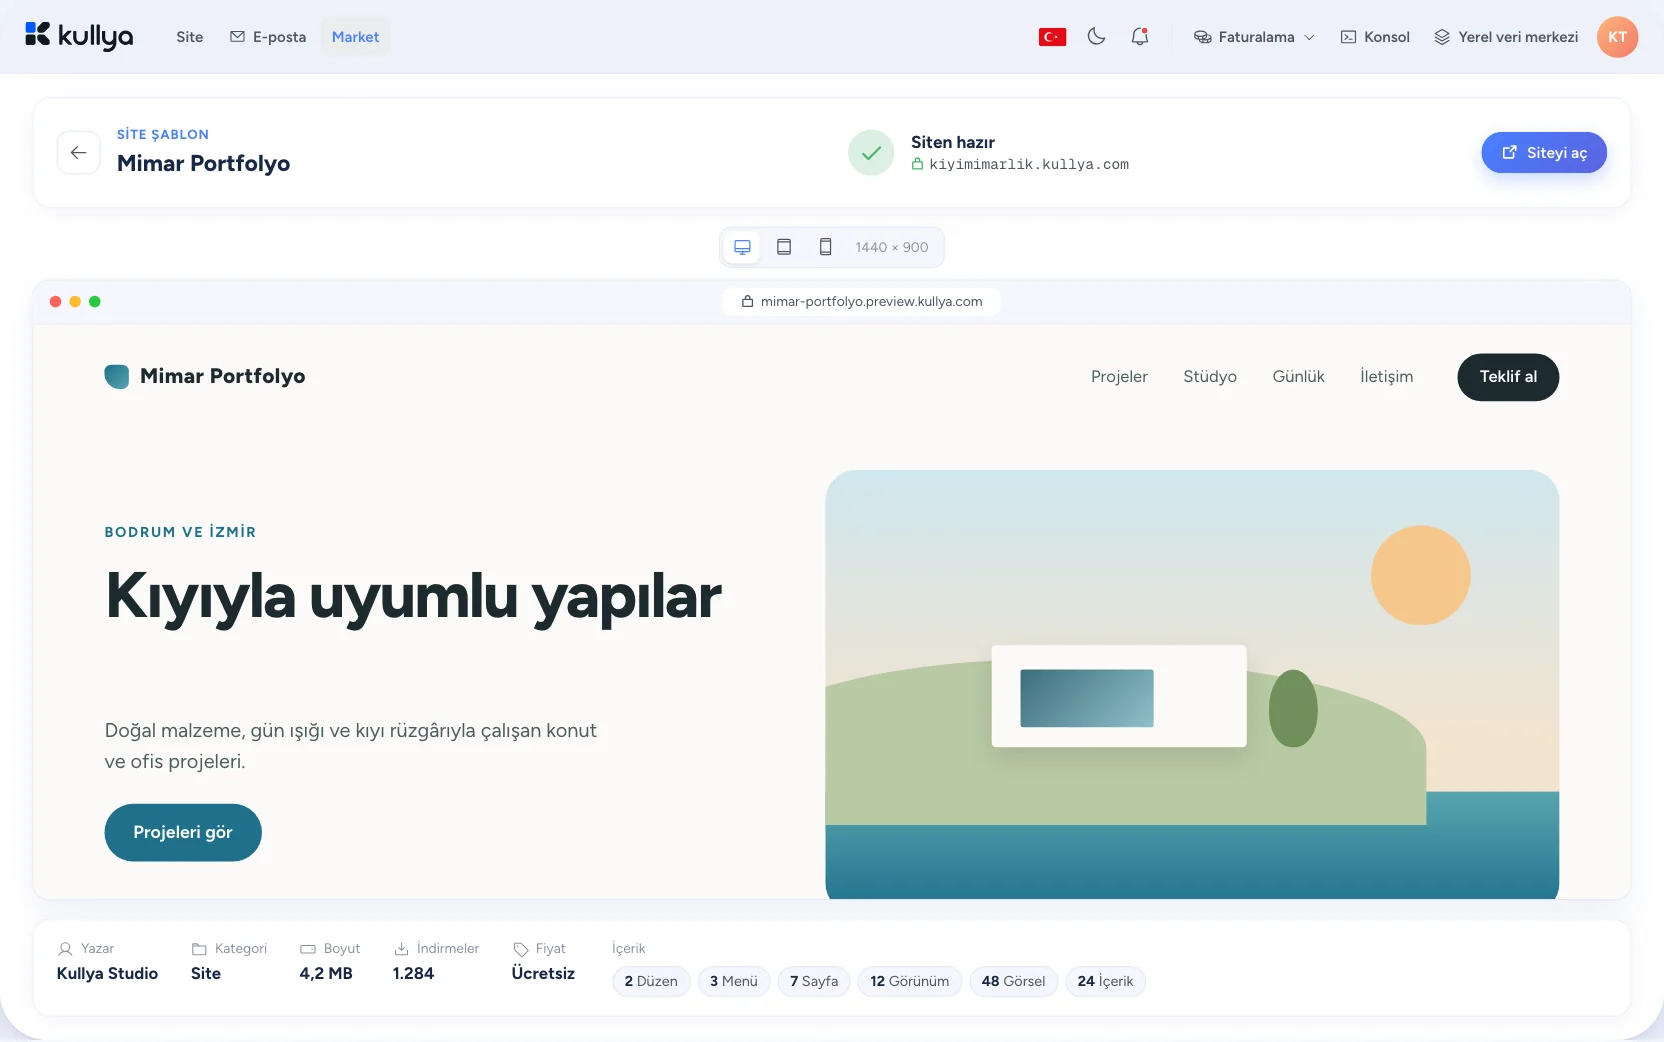The image size is (1664, 1042).
Task: Switch to desktop preview mode
Action: (x=742, y=247)
